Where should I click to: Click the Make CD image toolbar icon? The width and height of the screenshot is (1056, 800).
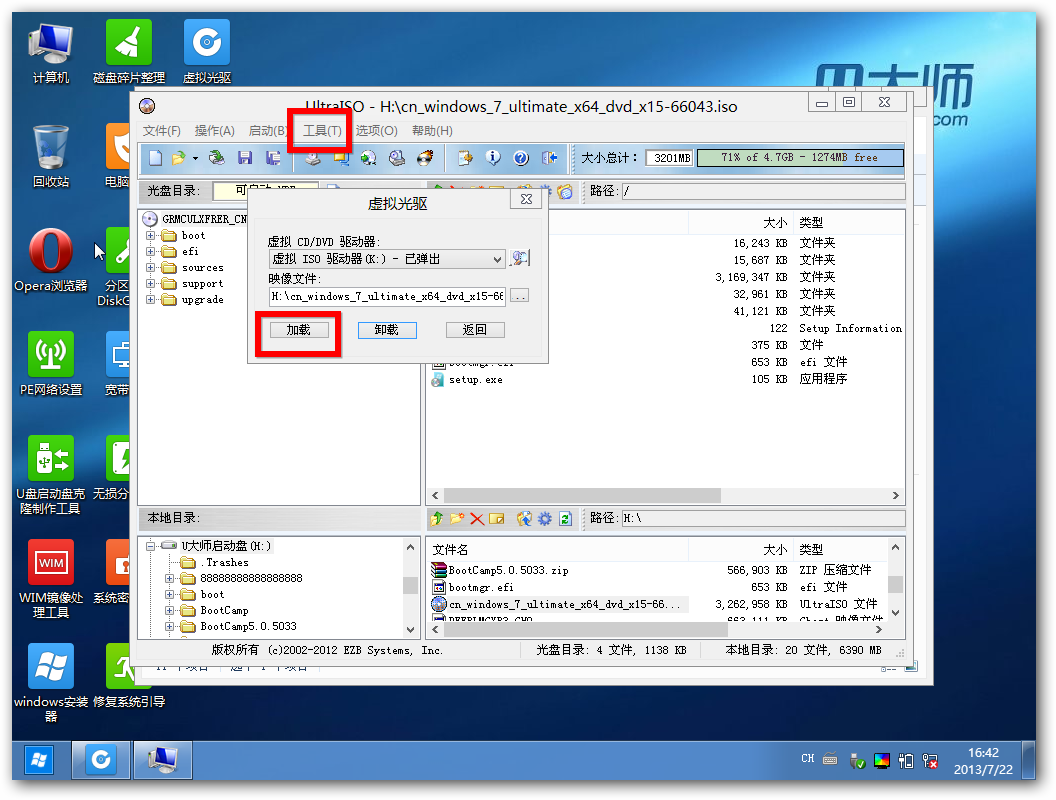[312, 158]
